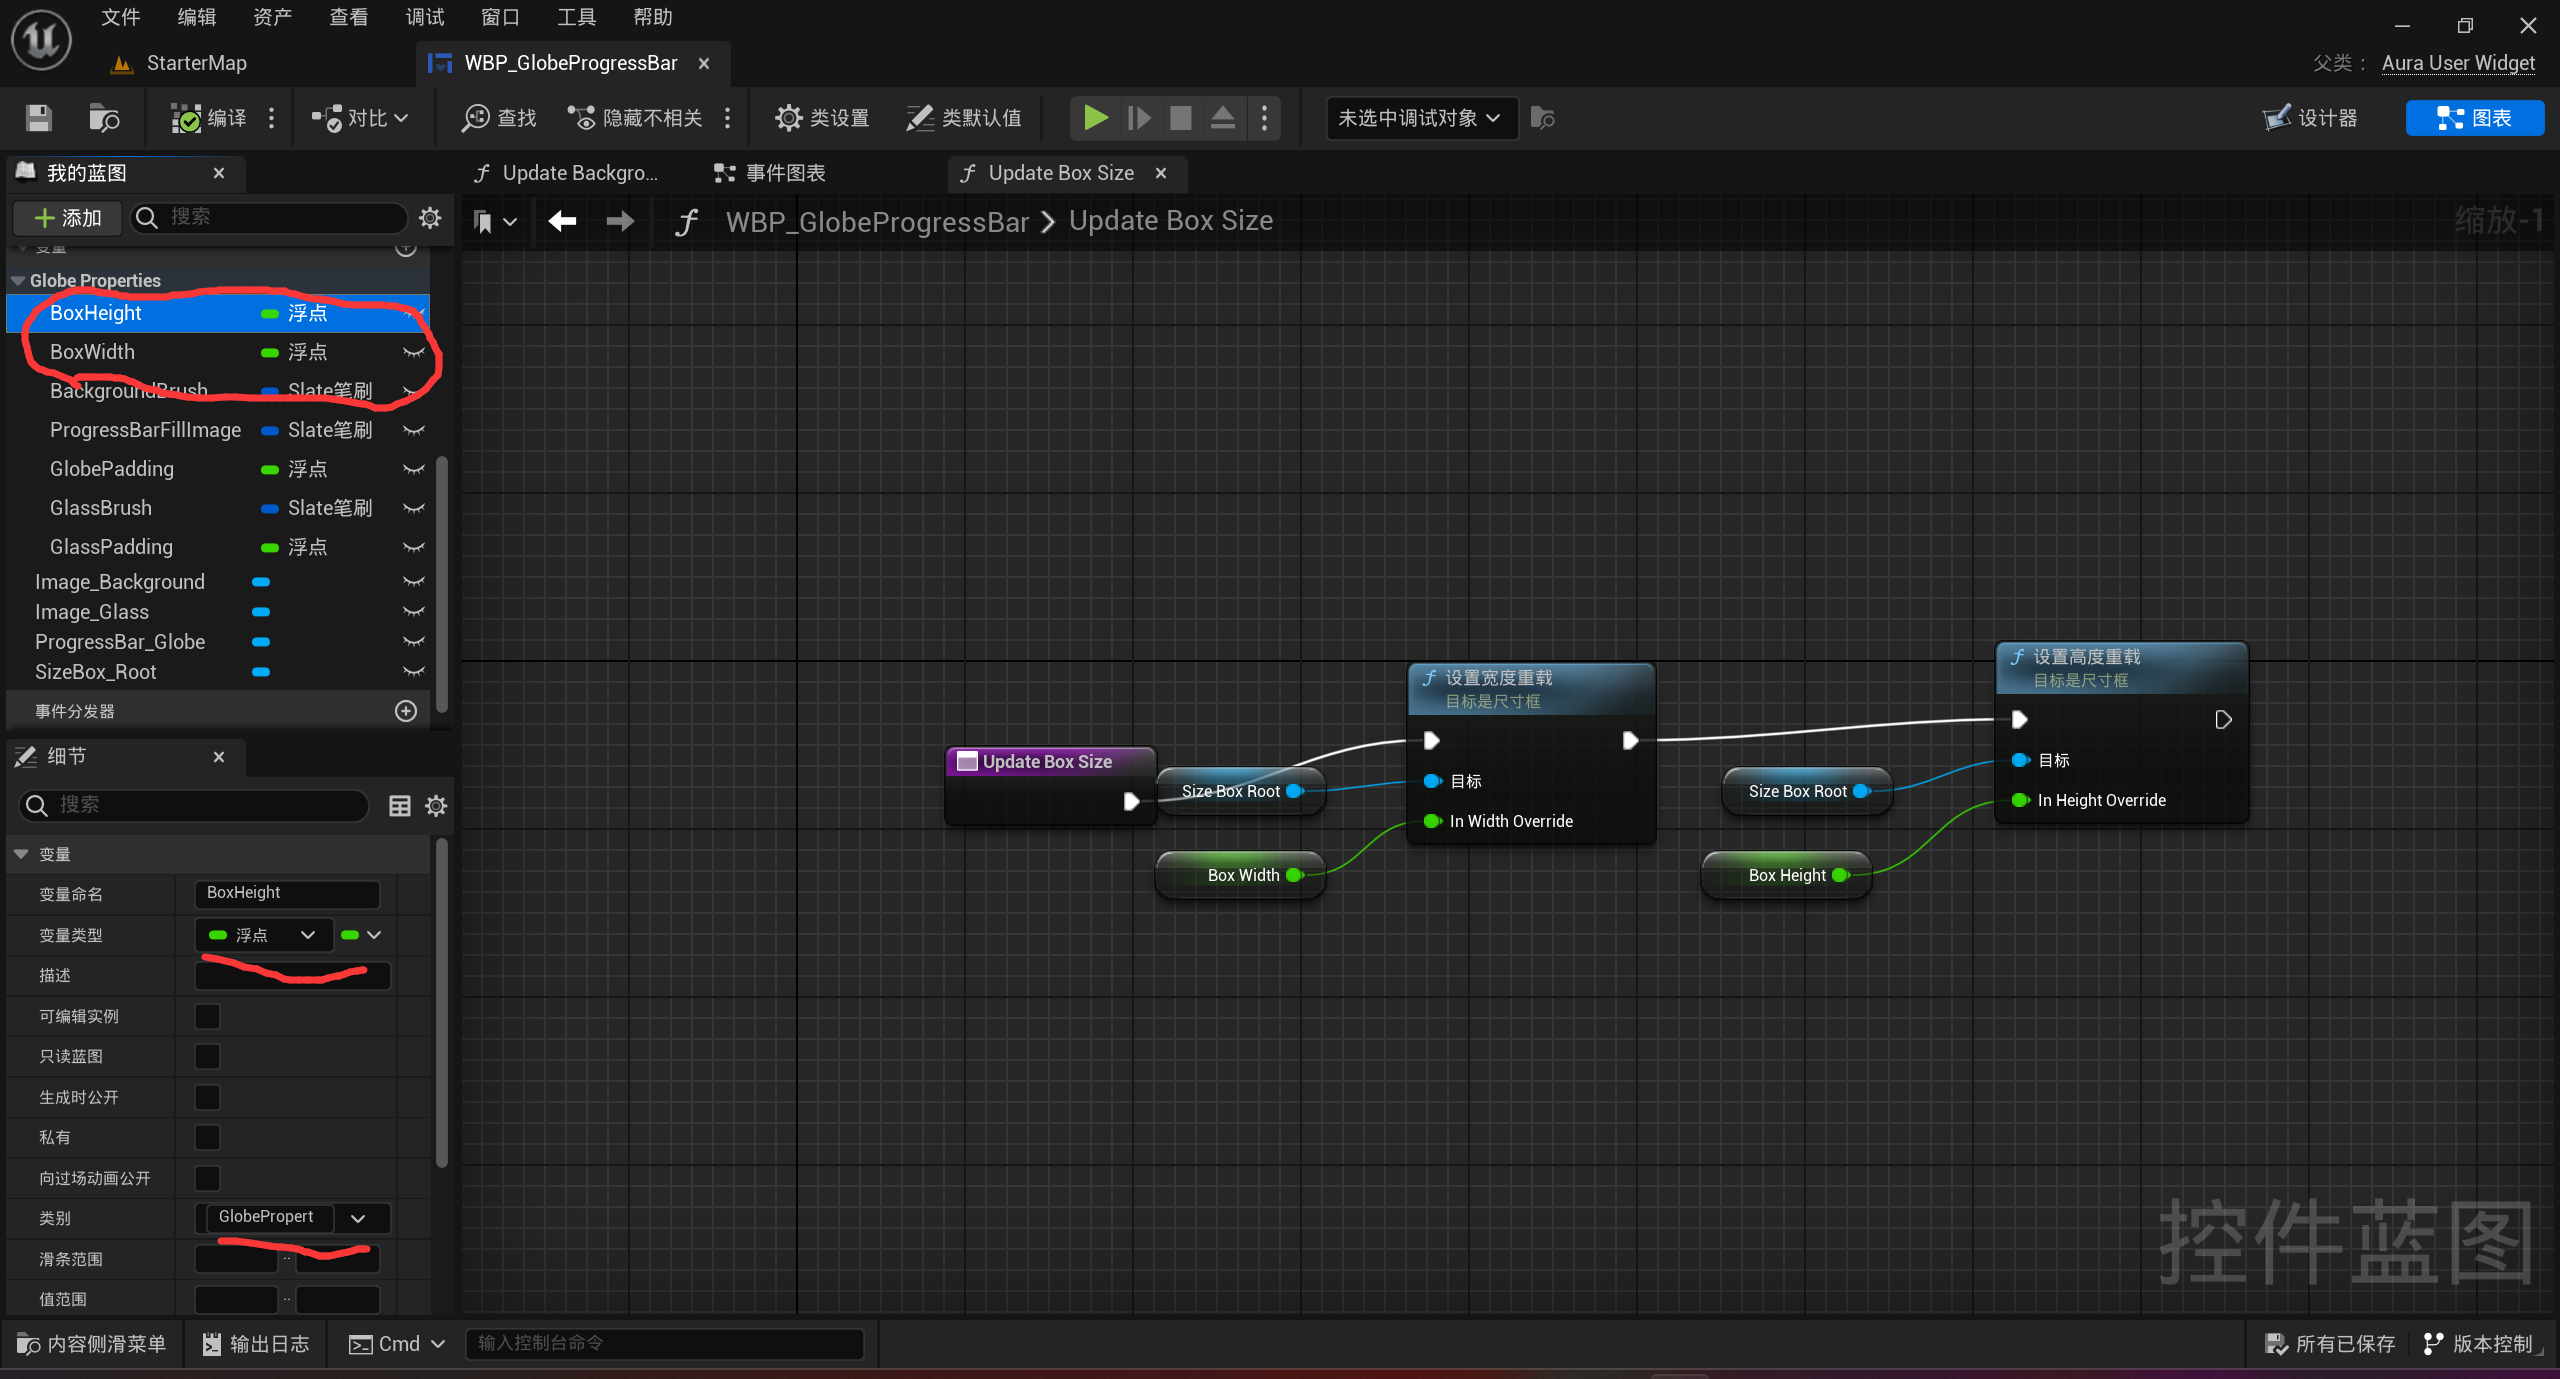Click WBP_GlobeProgressBar in breadcrumb
Viewport: 2560px width, 1379px height.
coord(877,221)
